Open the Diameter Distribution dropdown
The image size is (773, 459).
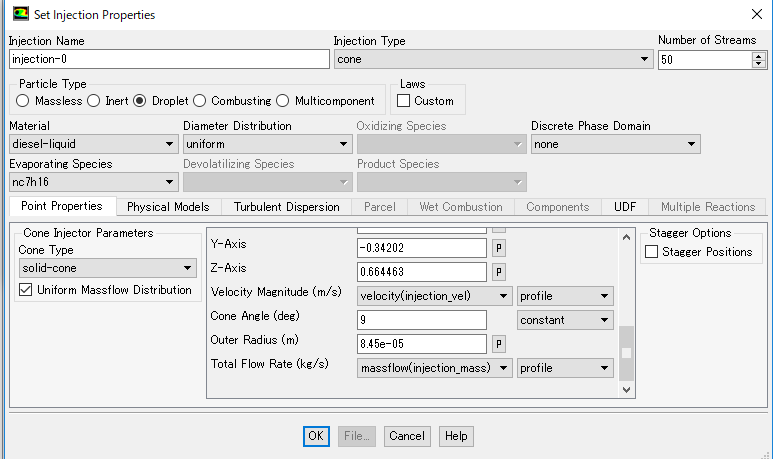pos(268,144)
